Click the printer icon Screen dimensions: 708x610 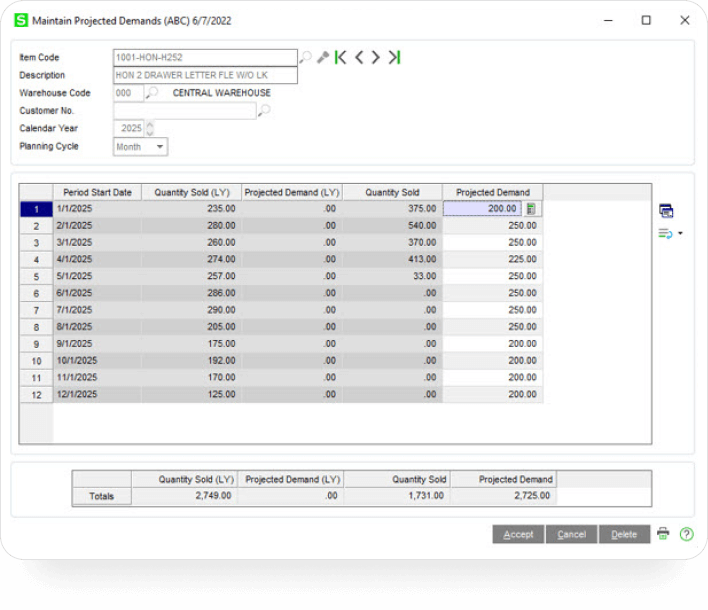click(x=663, y=533)
